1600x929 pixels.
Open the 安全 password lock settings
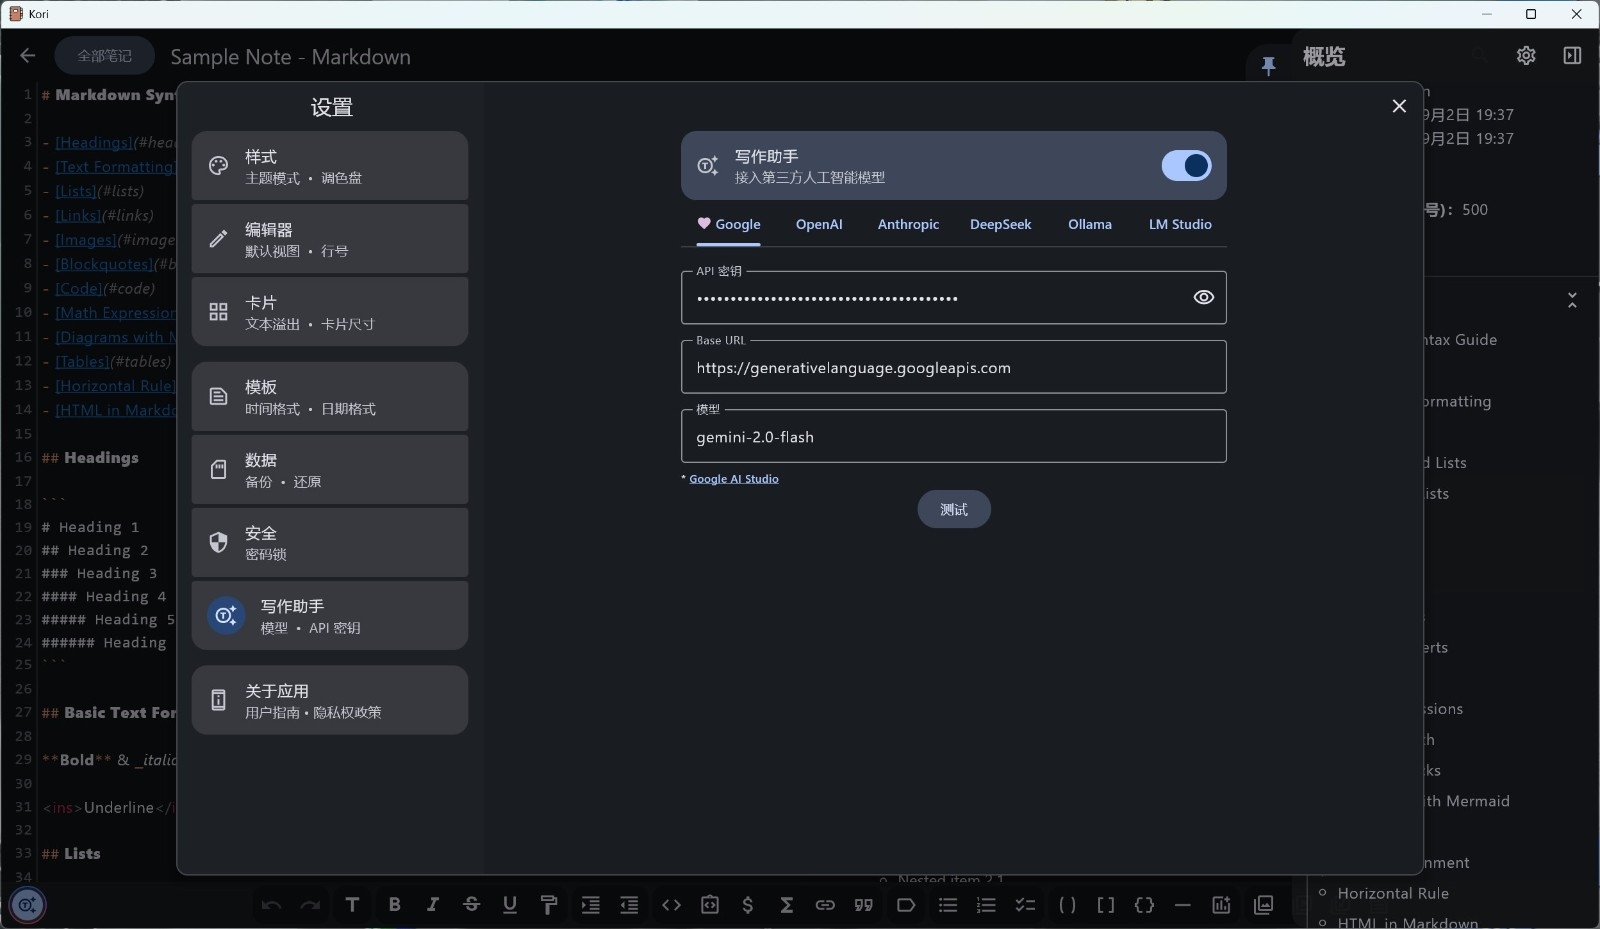point(329,543)
